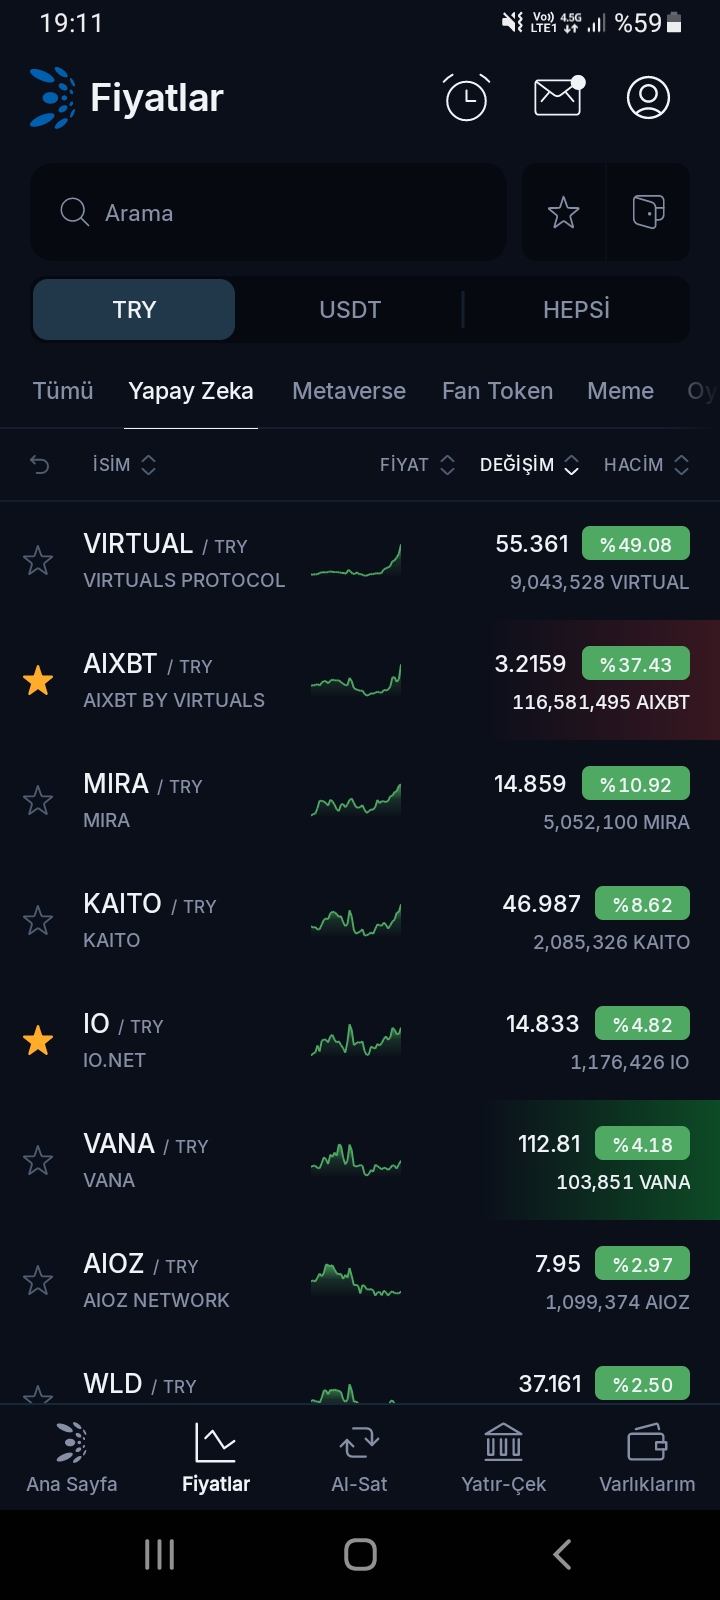
Task: Toggle favorite star for MIRA
Action: click(x=38, y=801)
